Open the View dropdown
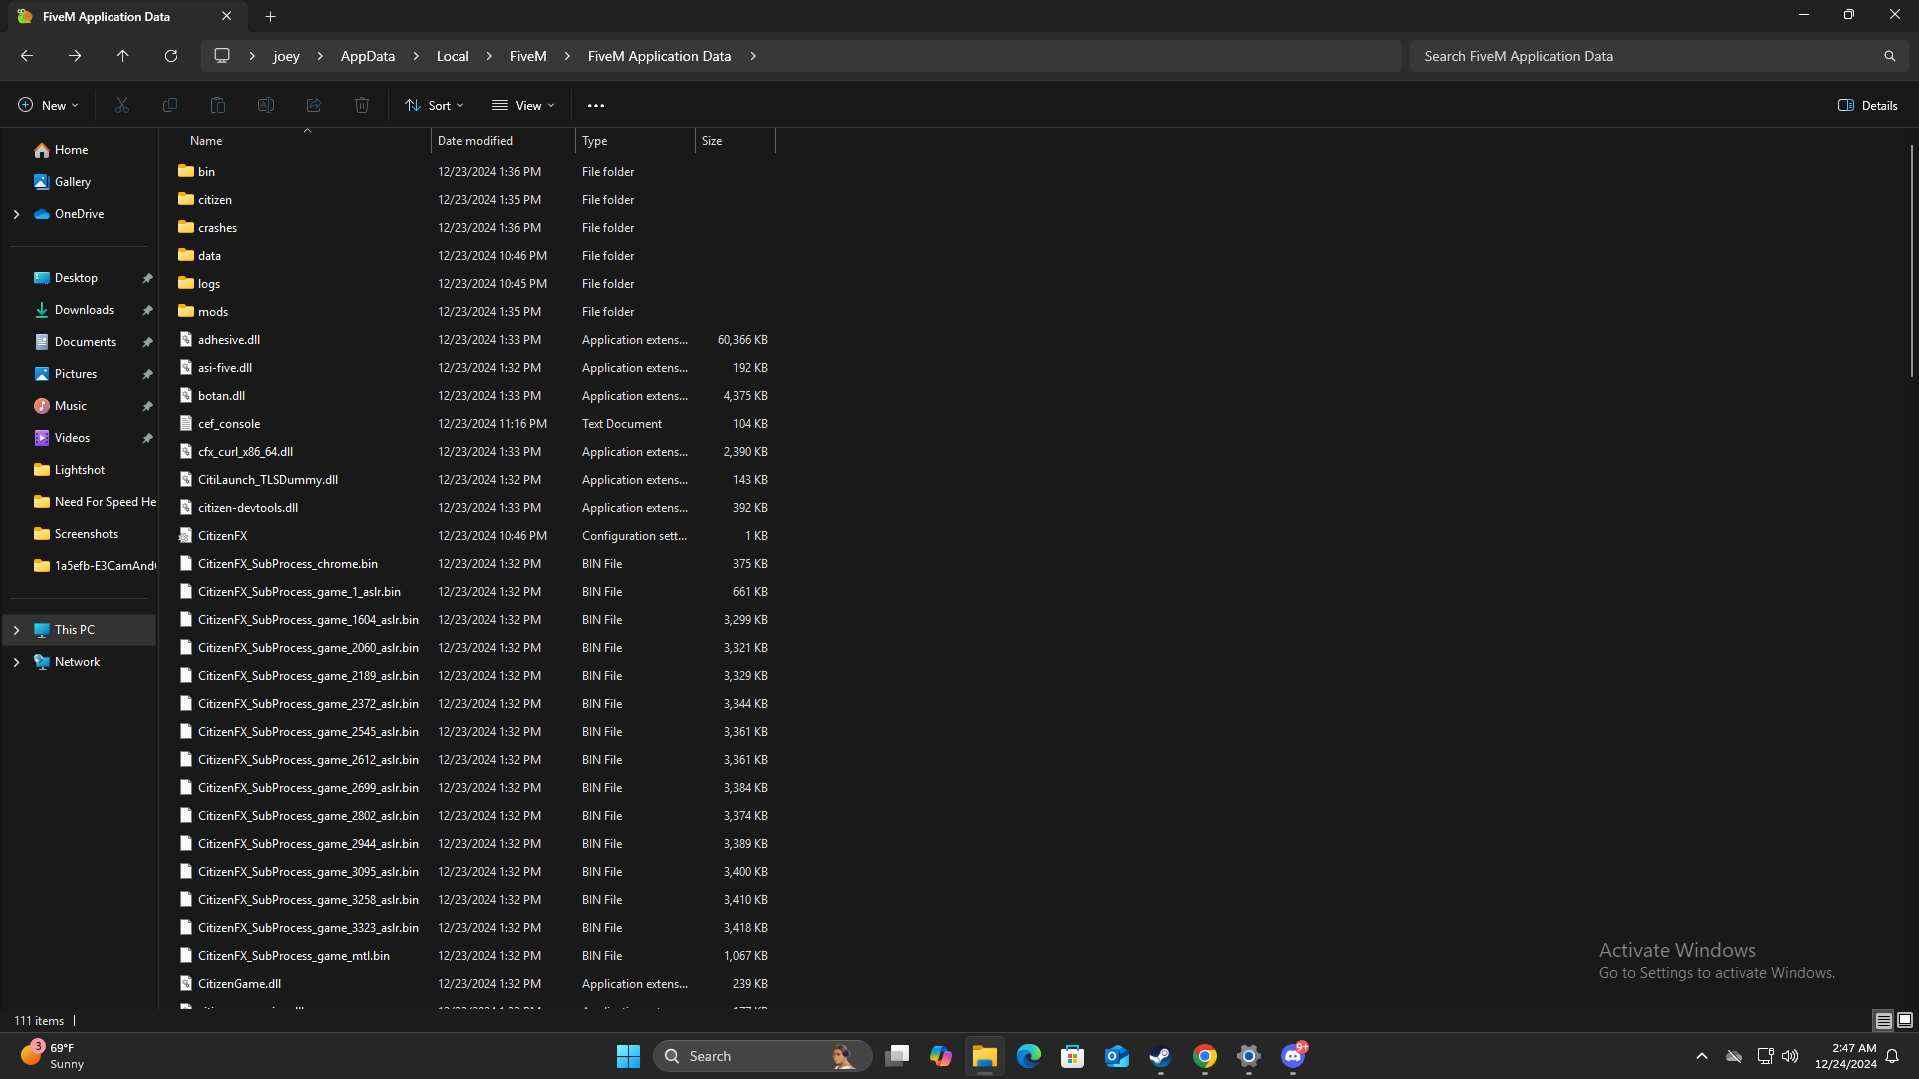This screenshot has height=1079, width=1919. pos(523,105)
